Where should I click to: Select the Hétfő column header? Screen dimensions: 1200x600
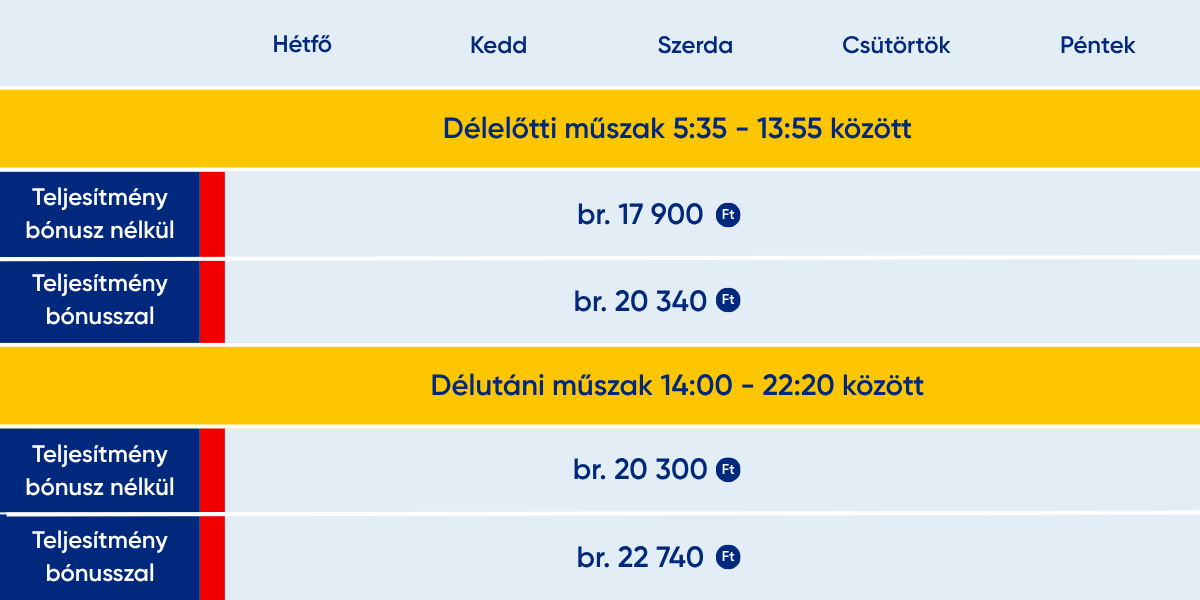pyautogui.click(x=302, y=45)
